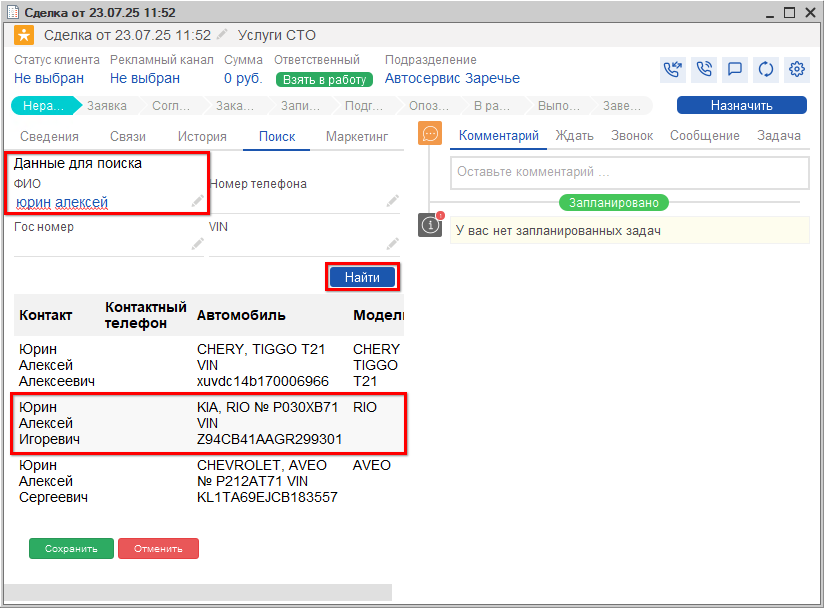Select the Заявка stage in pipeline
The height and width of the screenshot is (608, 824).
pos(106,106)
